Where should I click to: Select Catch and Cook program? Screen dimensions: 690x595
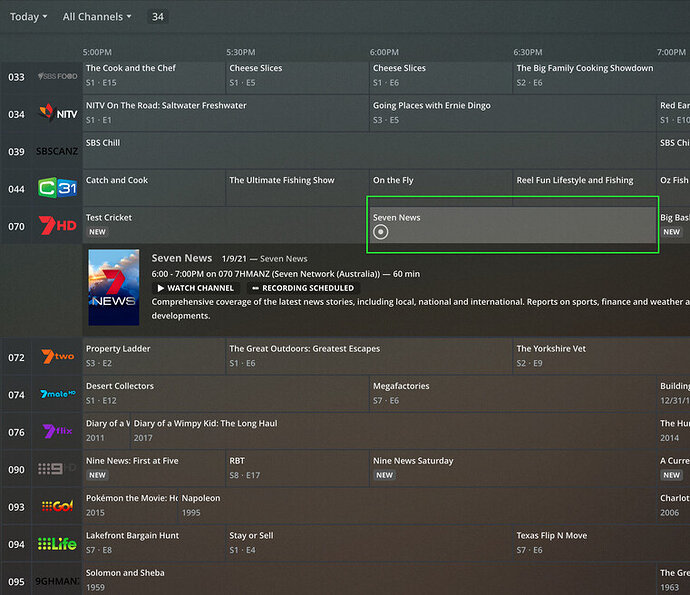[154, 188]
